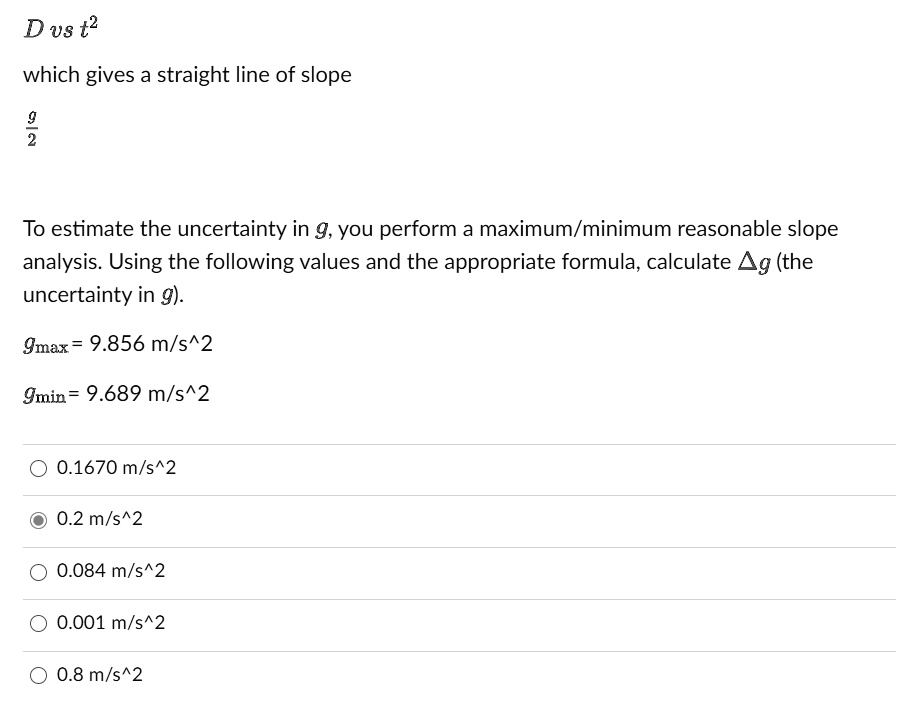The image size is (903, 725).
Task: Pick the 0.8 m/s^2 answer option
Action: point(38,675)
